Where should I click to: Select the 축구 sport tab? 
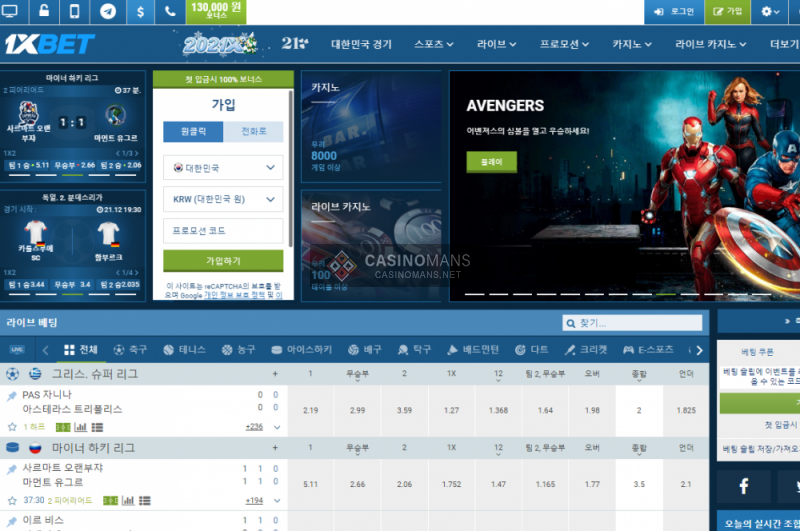tap(131, 350)
